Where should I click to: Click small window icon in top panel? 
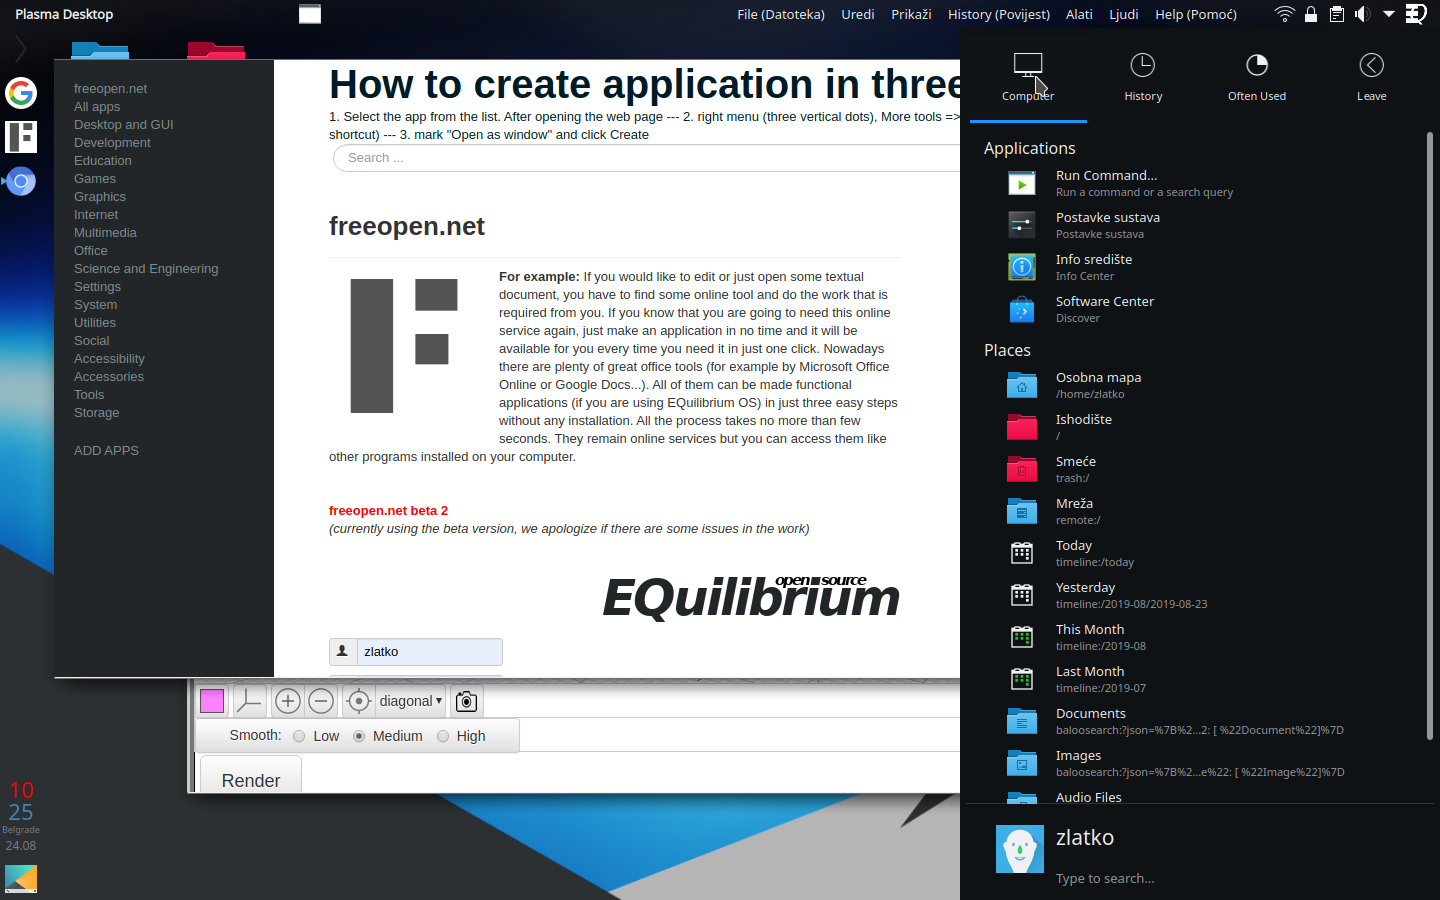pyautogui.click(x=310, y=14)
